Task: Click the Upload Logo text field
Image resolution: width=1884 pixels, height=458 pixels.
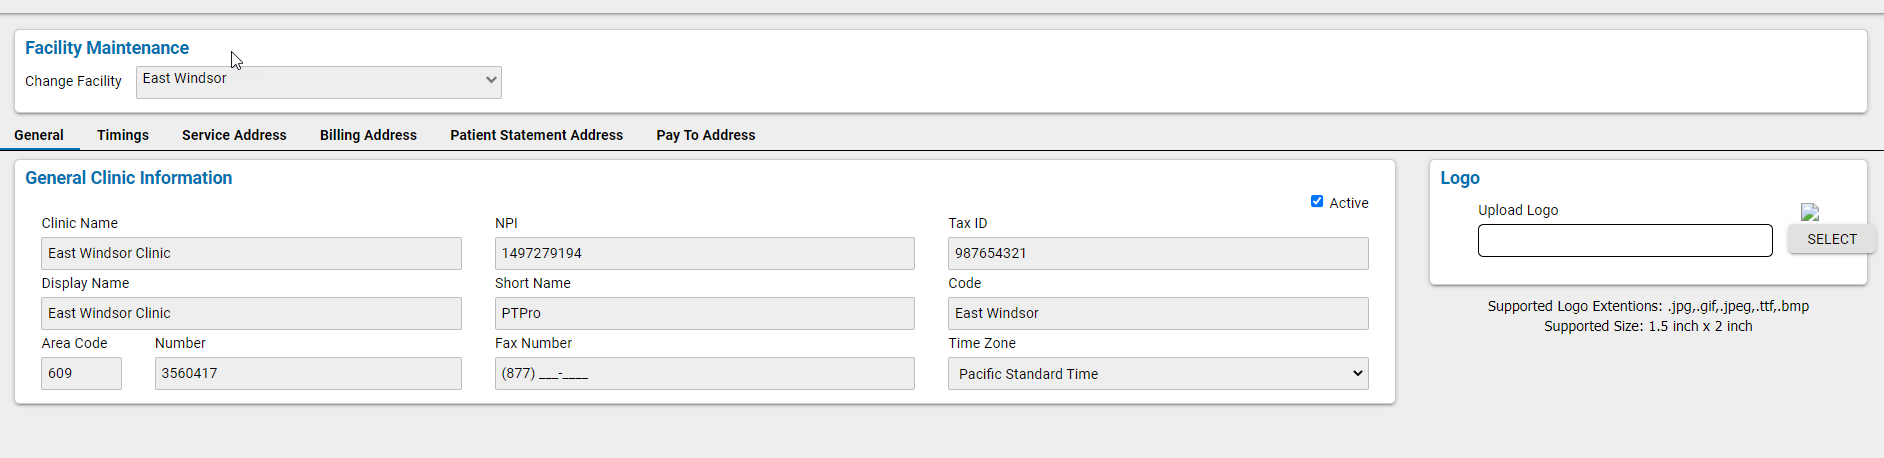Action: coord(1624,241)
